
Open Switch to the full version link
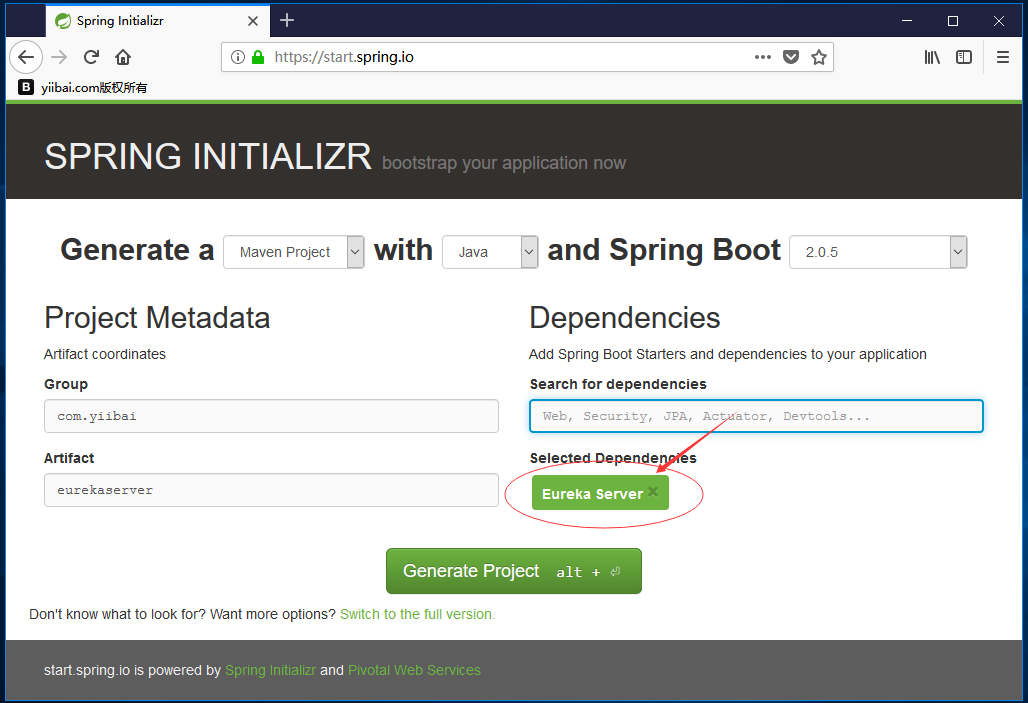coord(417,614)
